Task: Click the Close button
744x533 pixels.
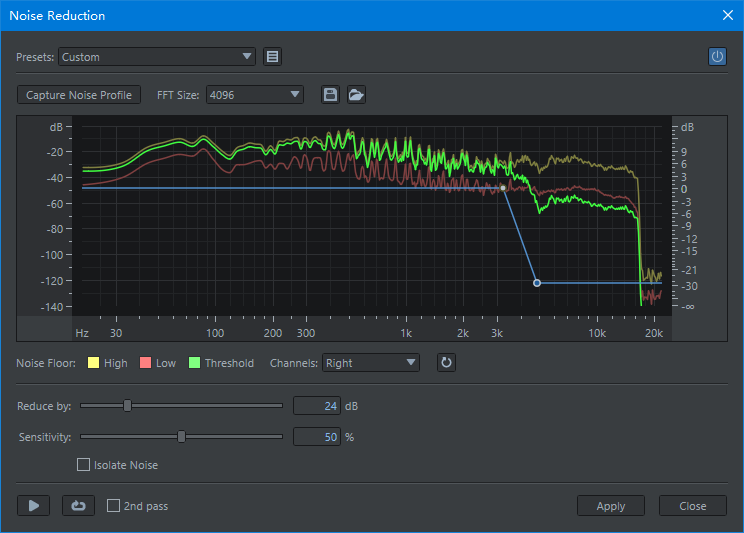Action: (693, 506)
